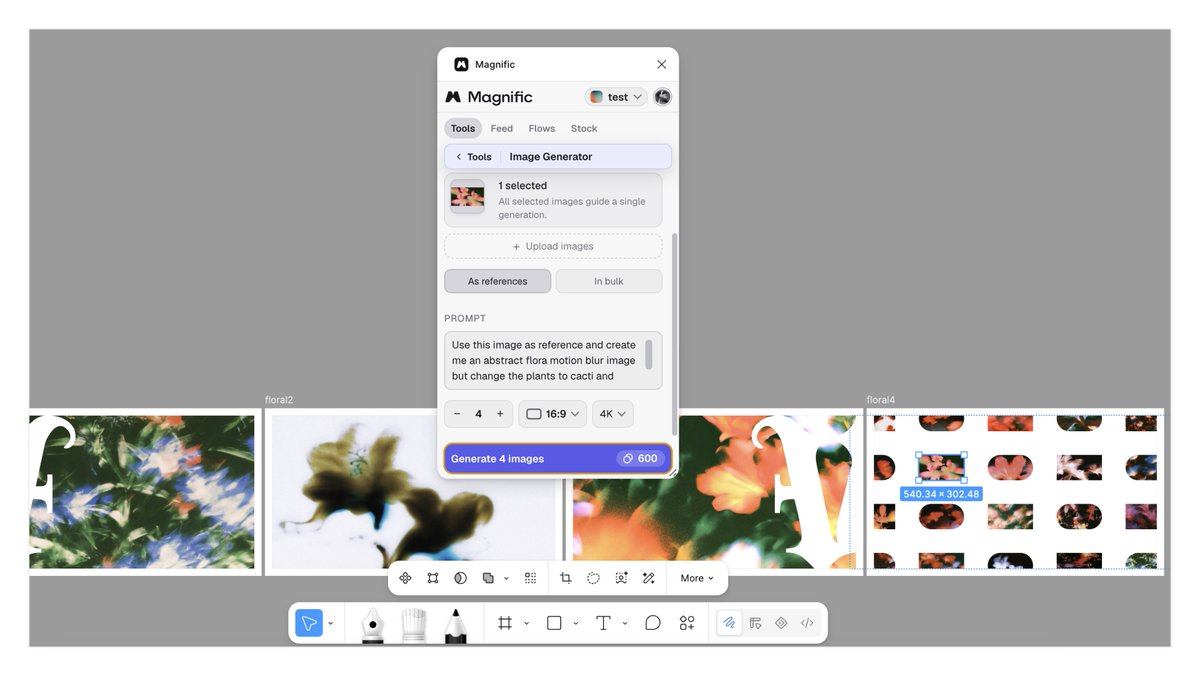The width and height of the screenshot is (1200, 676).
Task: Choose the In bulk option
Action: 608,281
